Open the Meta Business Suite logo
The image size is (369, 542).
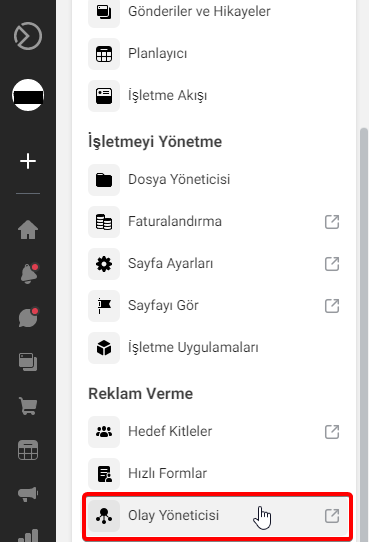click(28, 36)
